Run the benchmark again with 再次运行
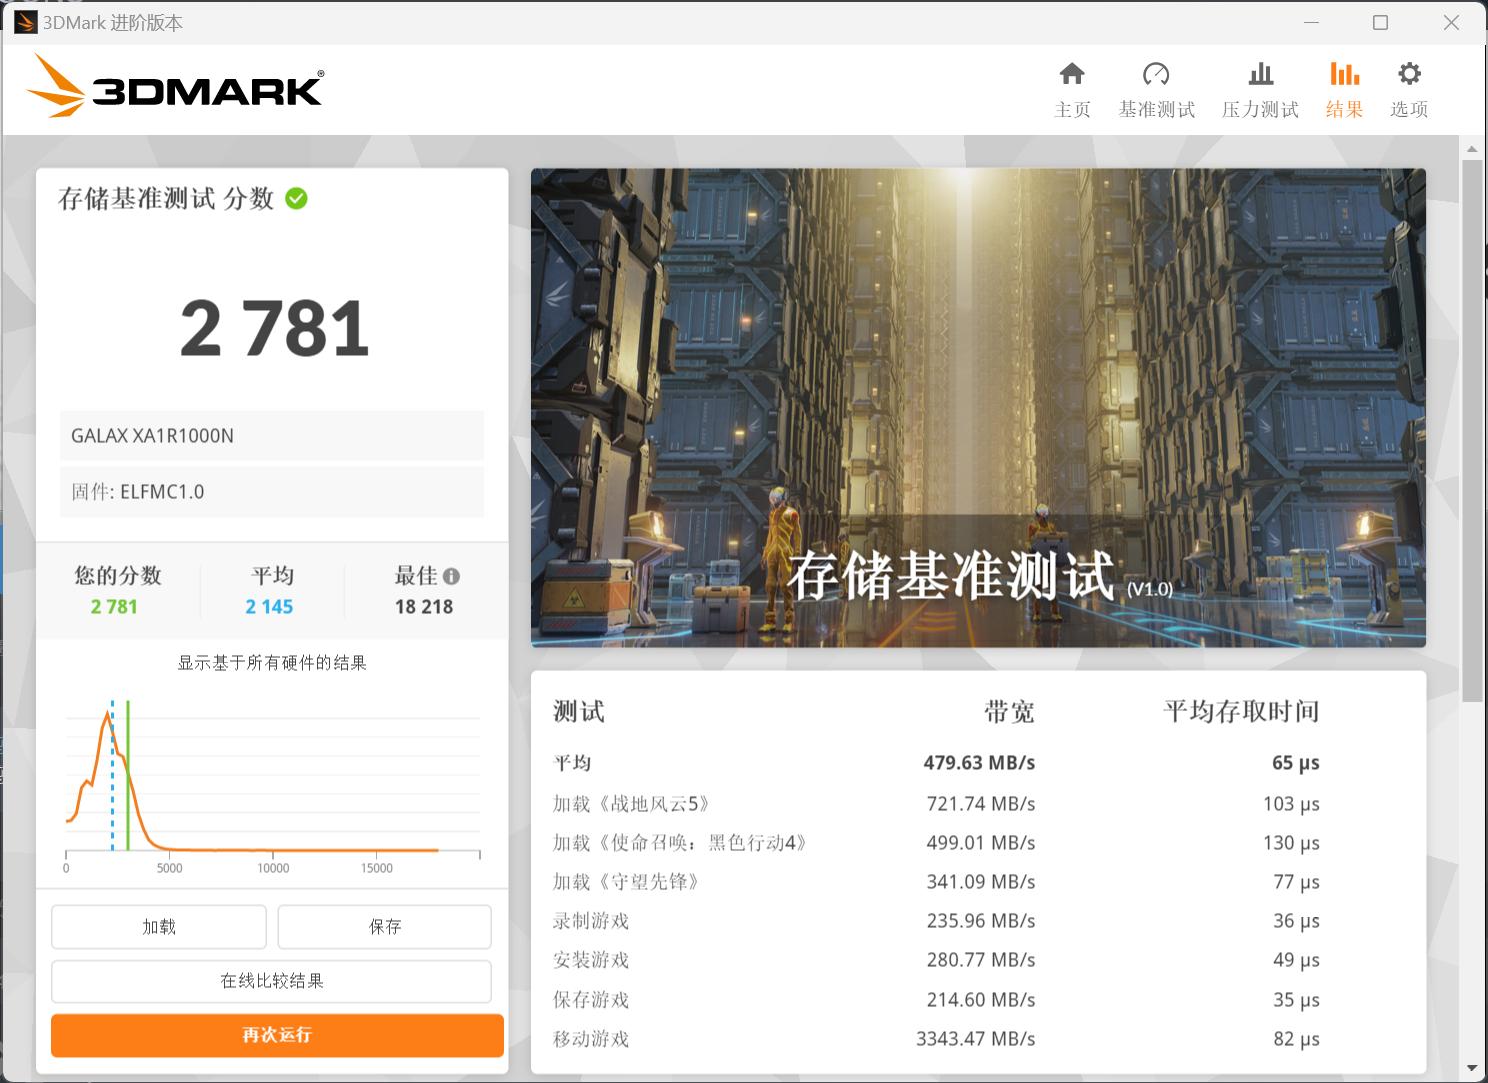1488x1083 pixels. click(x=277, y=1035)
